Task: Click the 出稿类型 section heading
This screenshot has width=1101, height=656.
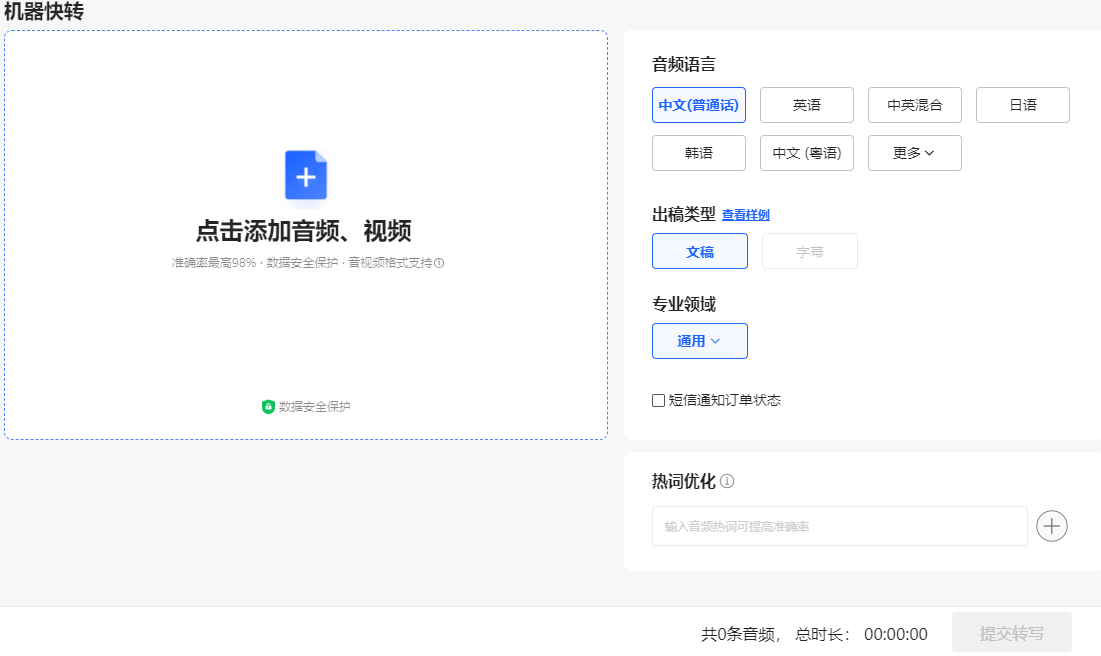Action: coord(684,214)
